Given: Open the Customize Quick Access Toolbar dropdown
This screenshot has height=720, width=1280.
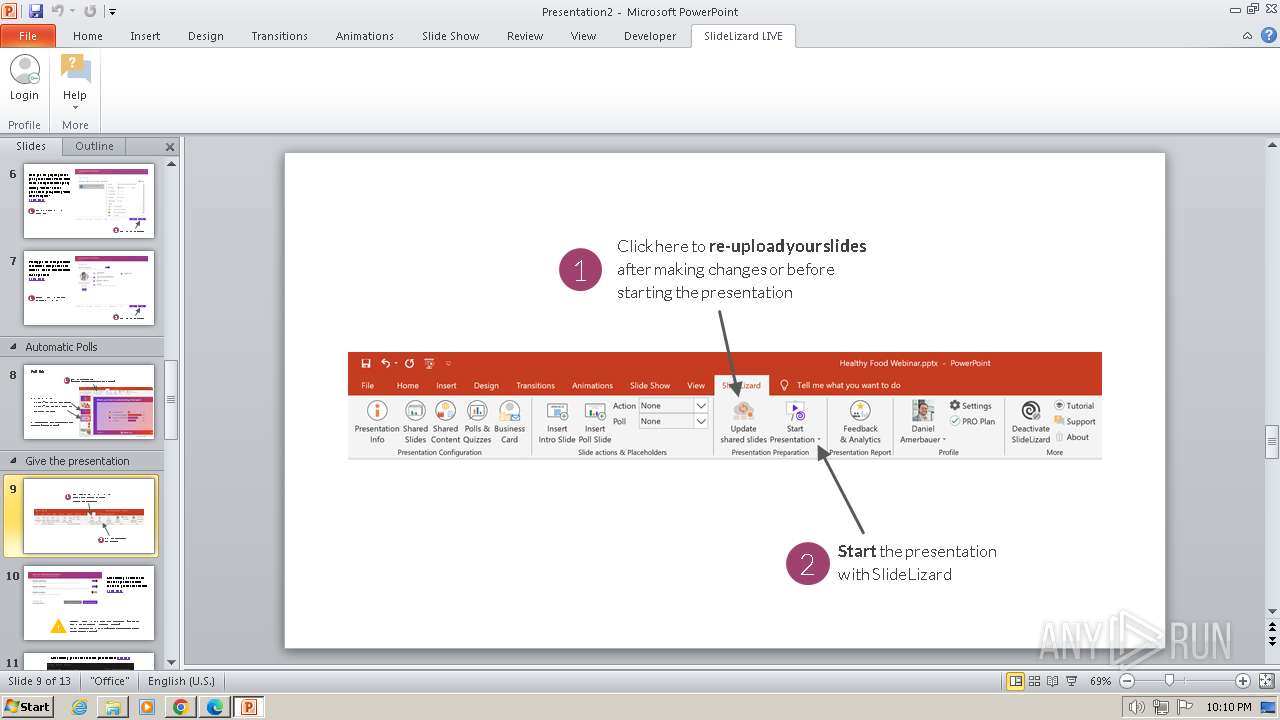Looking at the screenshot, I should 112,12.
